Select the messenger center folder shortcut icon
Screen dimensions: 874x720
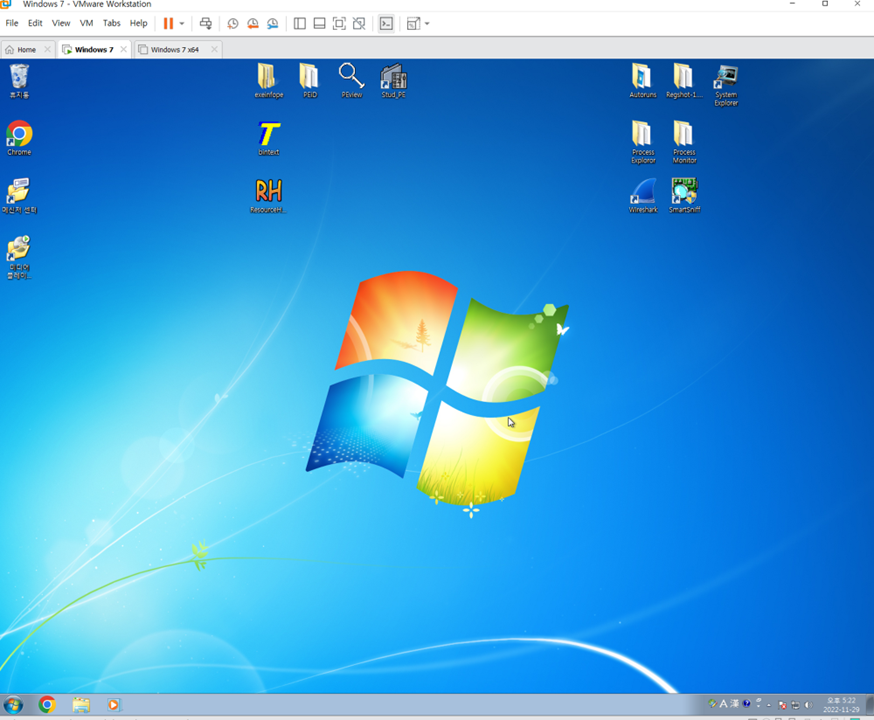(19, 196)
